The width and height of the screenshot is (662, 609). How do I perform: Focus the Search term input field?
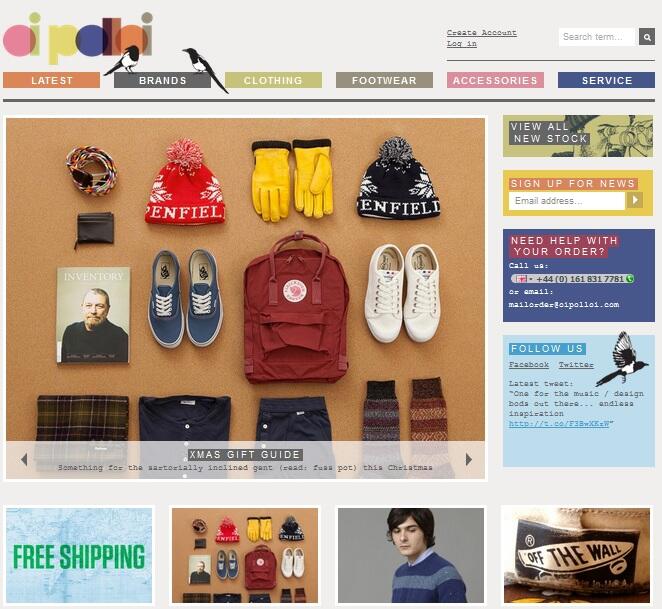tap(597, 37)
